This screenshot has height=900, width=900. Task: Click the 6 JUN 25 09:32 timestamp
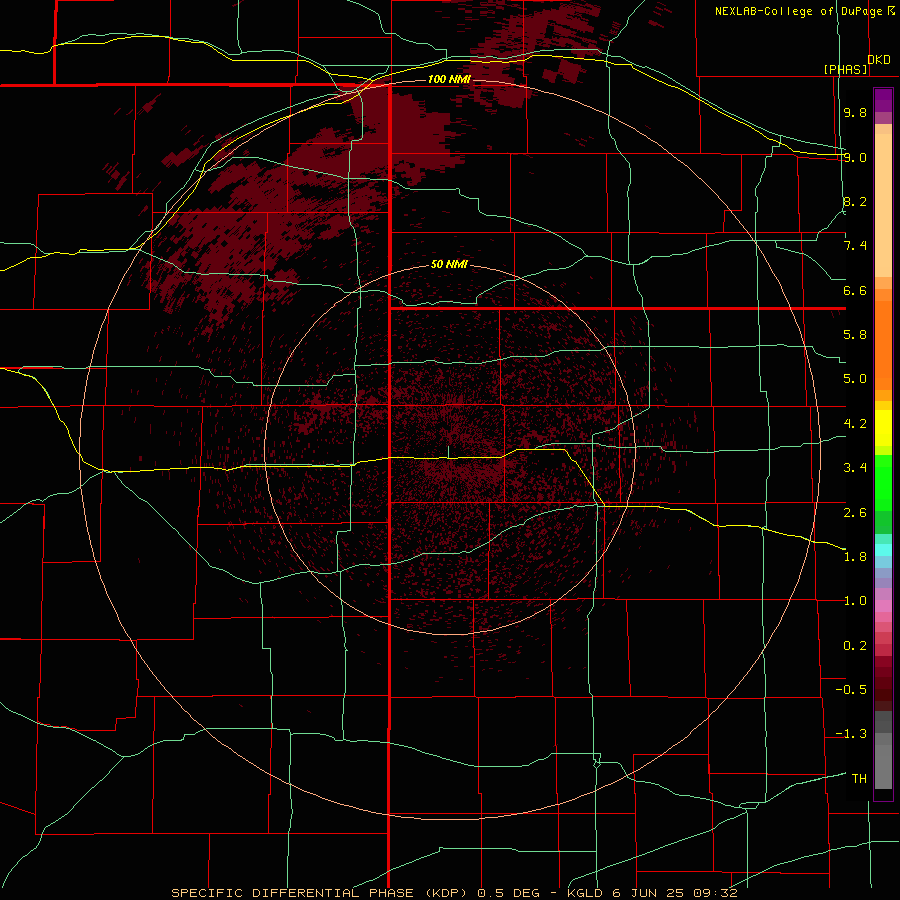(675, 893)
